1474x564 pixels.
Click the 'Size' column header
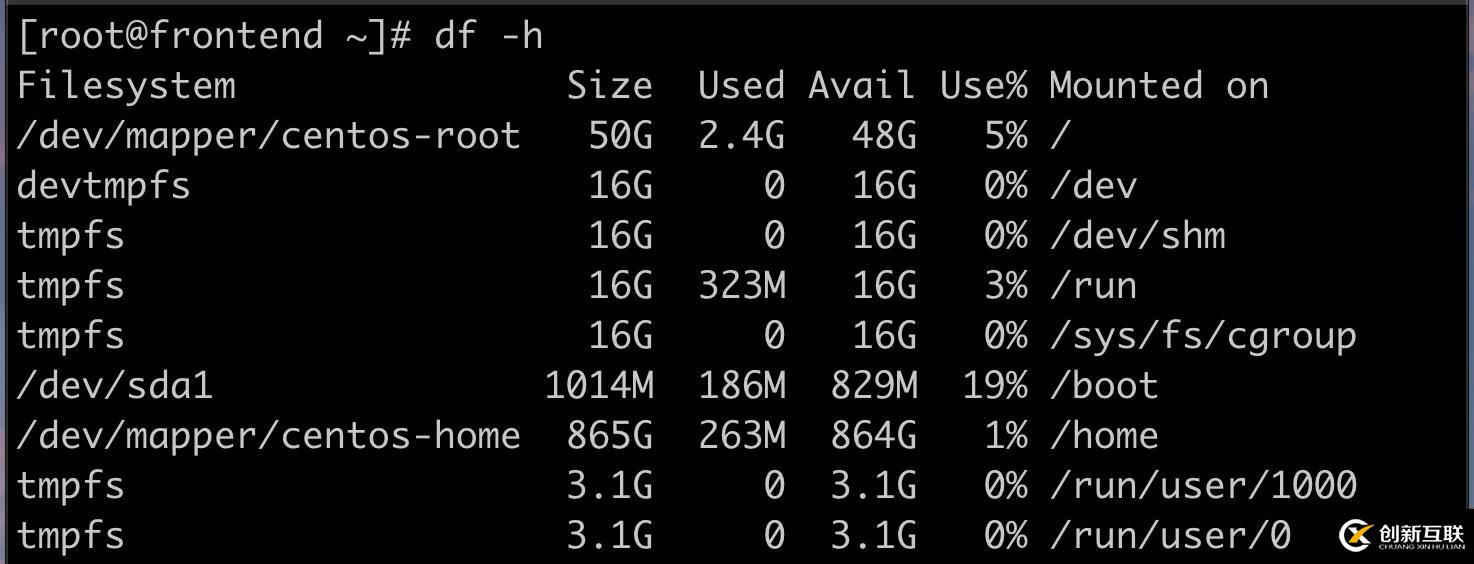click(x=609, y=86)
